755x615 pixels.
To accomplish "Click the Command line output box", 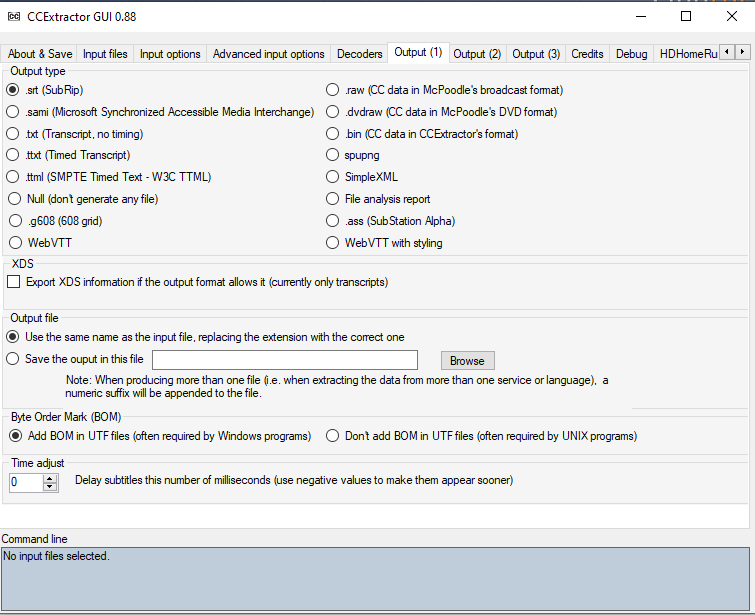I will point(376,579).
